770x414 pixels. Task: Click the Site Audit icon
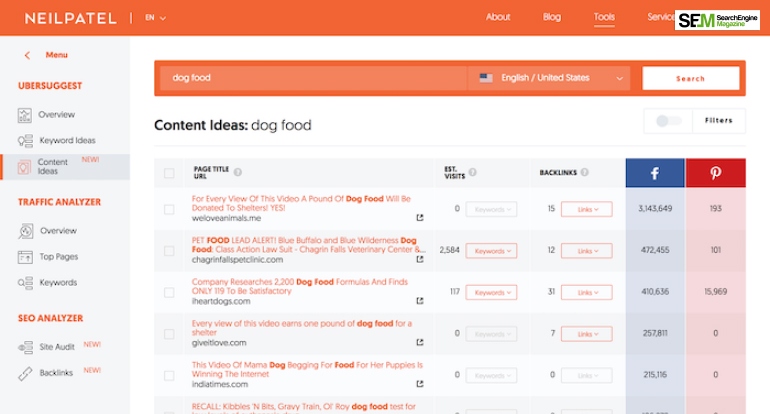pos(25,347)
